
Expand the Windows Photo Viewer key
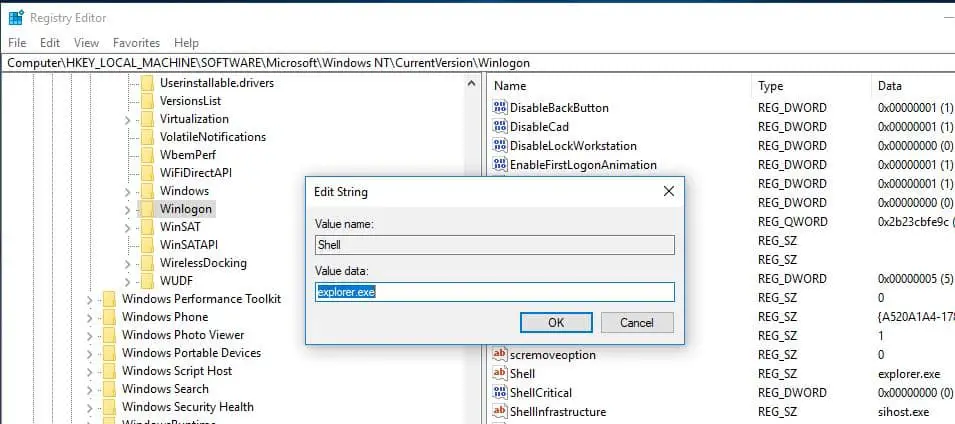point(90,336)
